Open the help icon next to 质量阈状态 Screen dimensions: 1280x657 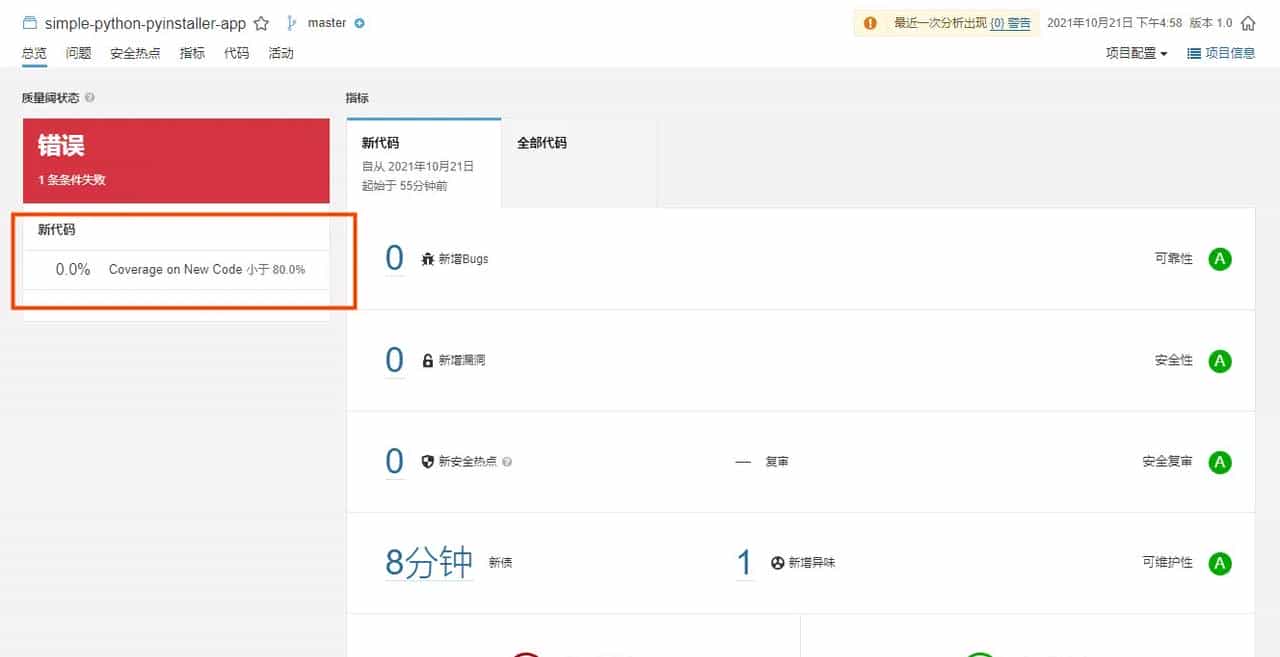click(x=89, y=97)
